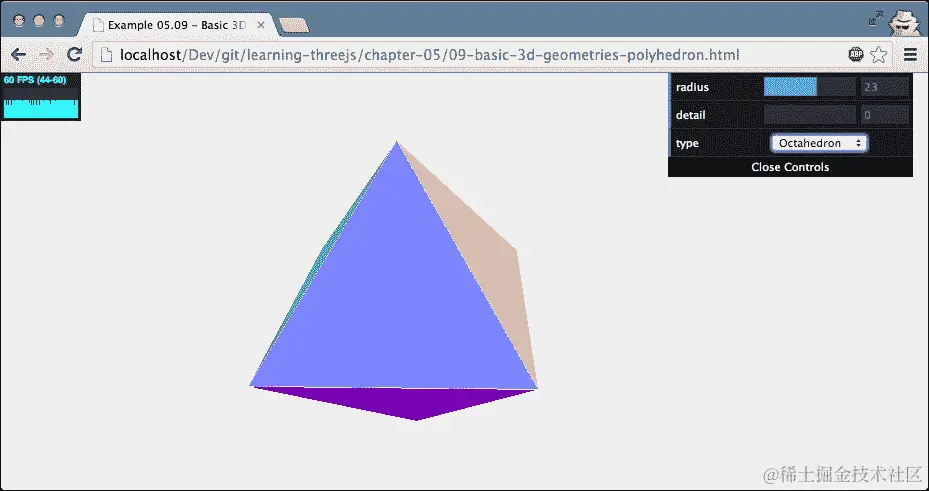Adjust the detail slider

click(809, 115)
